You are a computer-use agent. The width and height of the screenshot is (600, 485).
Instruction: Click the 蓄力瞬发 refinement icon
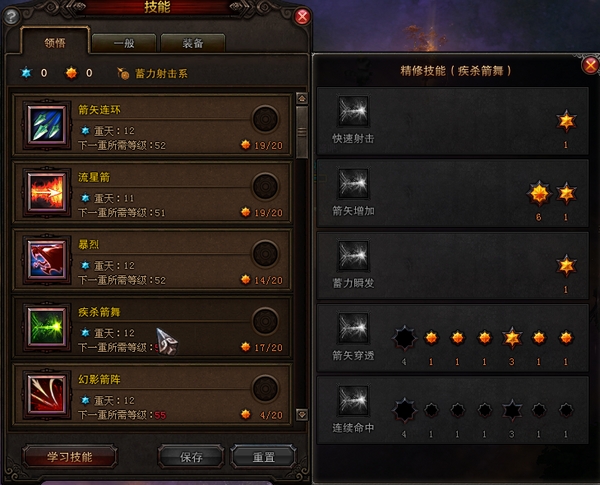click(x=353, y=256)
